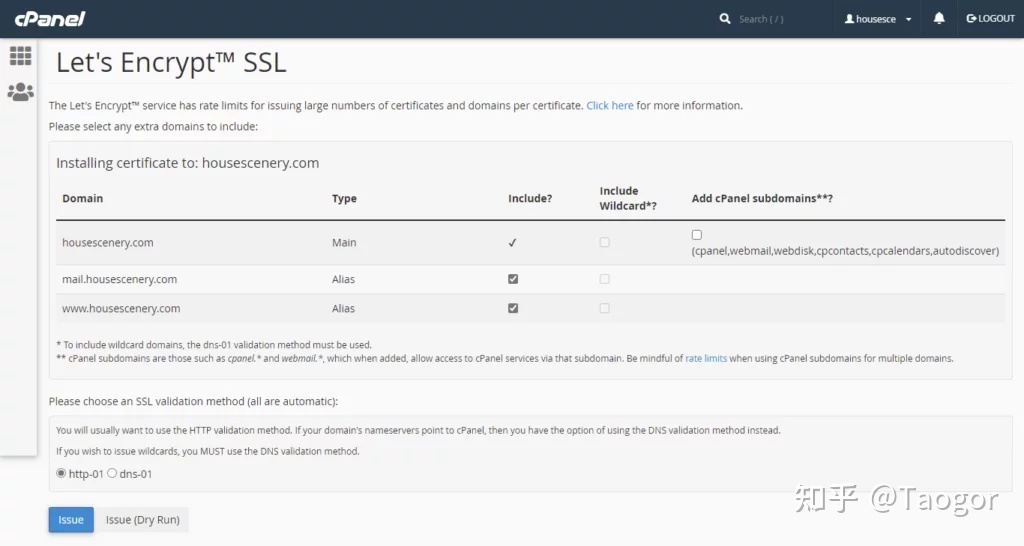Click the 'Include Wildcard*?' column header
Viewport: 1024px width, 546px height.
click(628, 198)
